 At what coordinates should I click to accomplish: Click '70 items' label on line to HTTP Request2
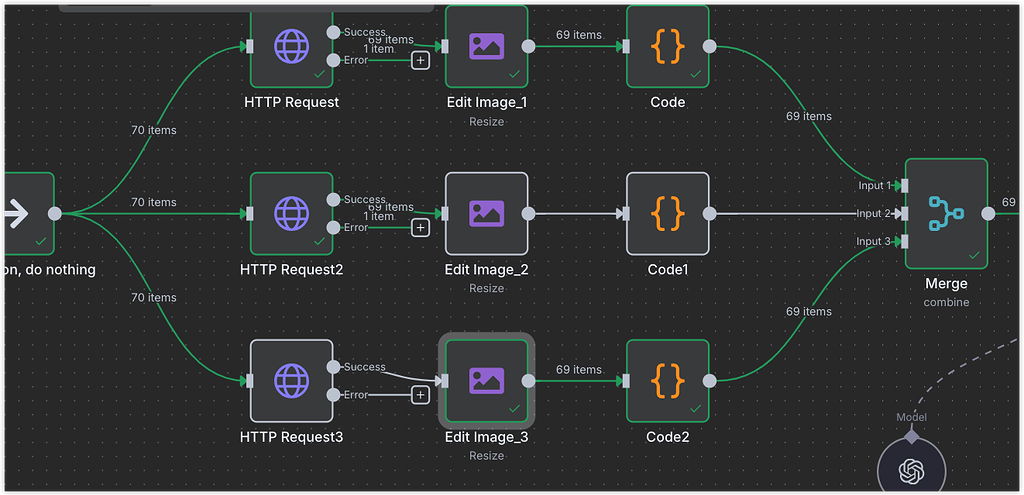point(153,202)
